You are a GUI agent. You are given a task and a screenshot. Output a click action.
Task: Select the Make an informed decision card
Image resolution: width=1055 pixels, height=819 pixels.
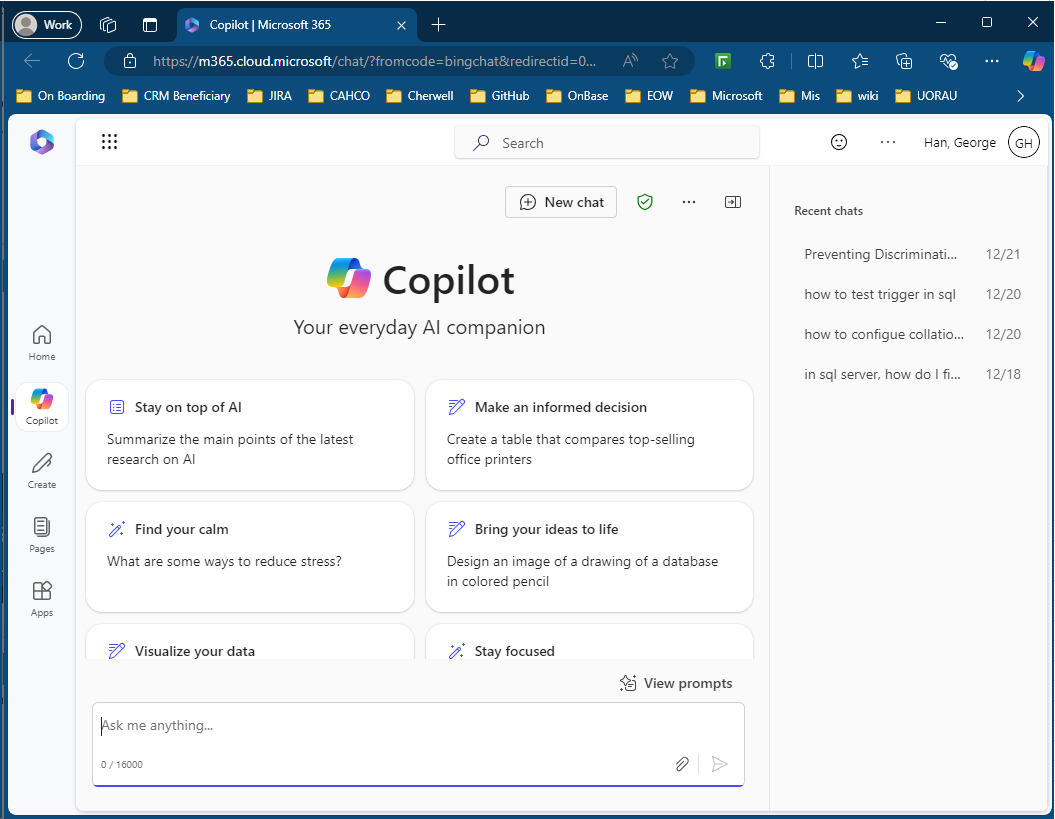[x=589, y=435]
